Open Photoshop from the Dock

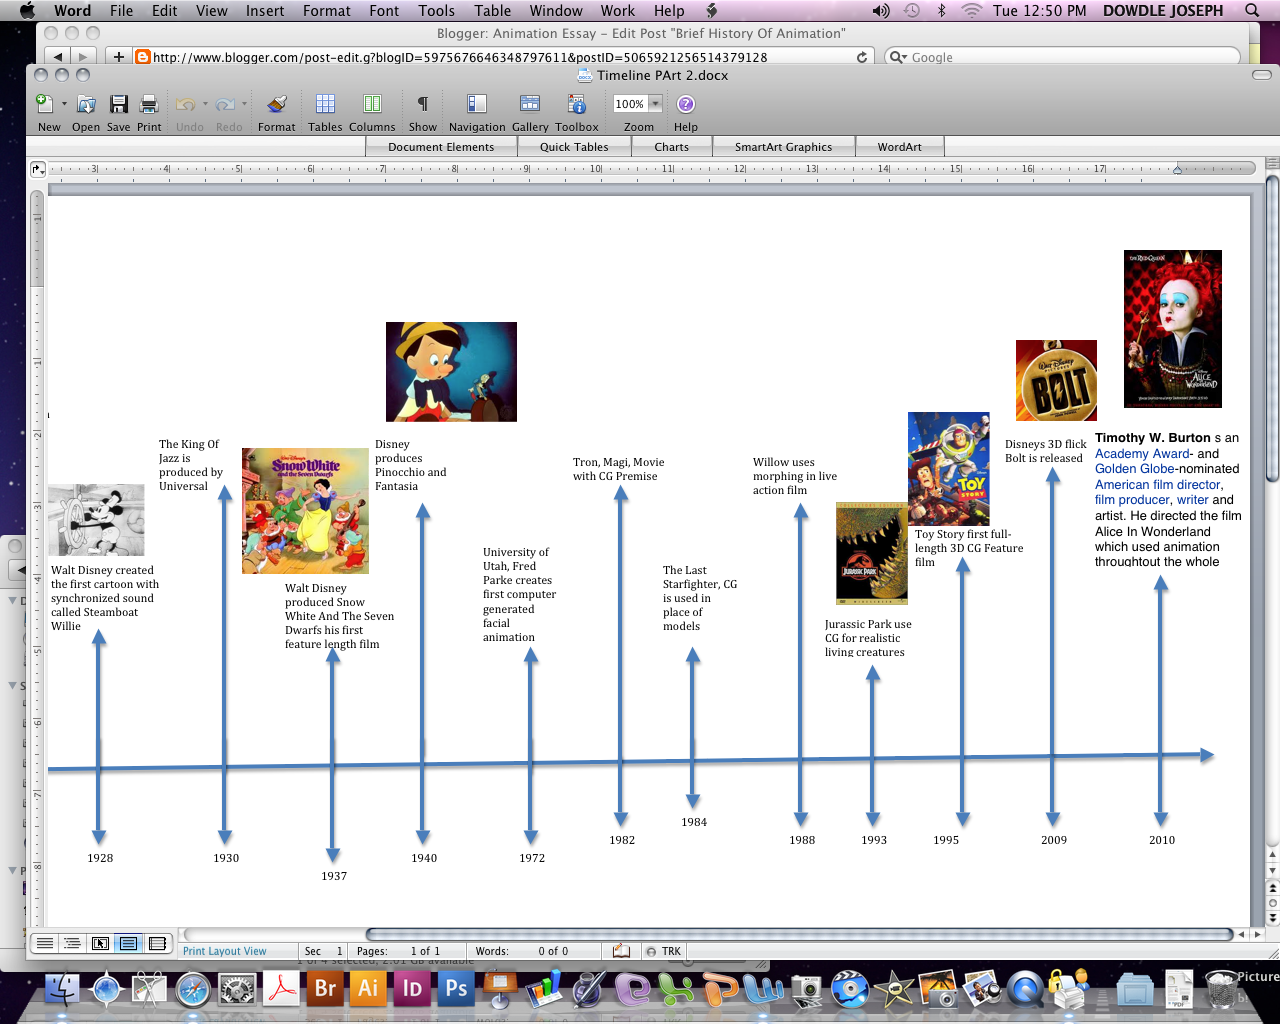(456, 989)
